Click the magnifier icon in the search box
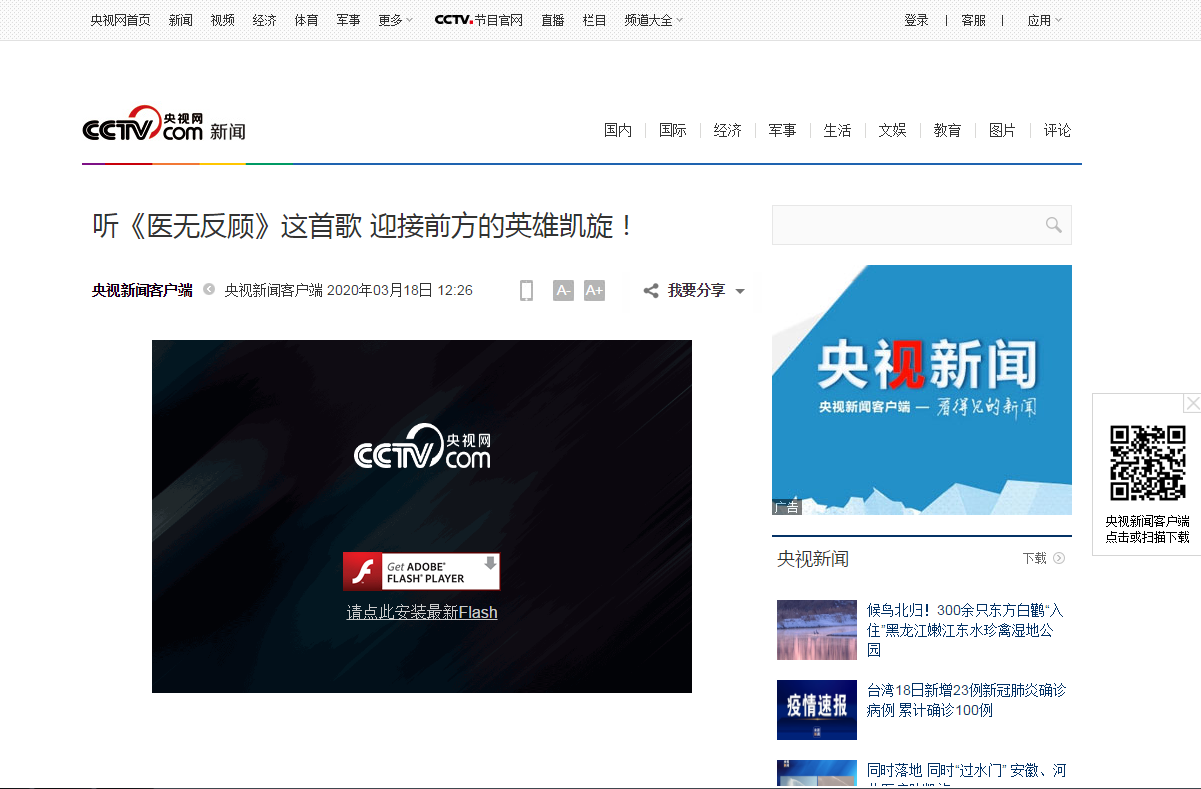 pos(1053,225)
